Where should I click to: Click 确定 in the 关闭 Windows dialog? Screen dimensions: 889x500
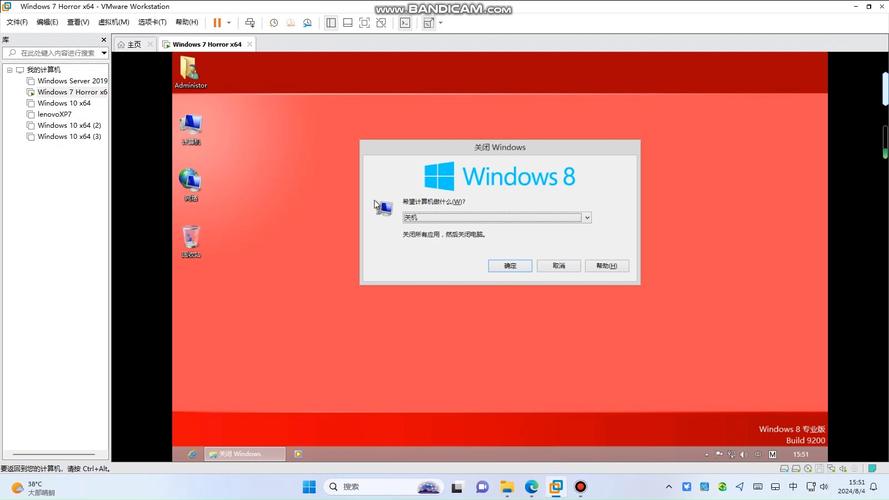tap(510, 265)
